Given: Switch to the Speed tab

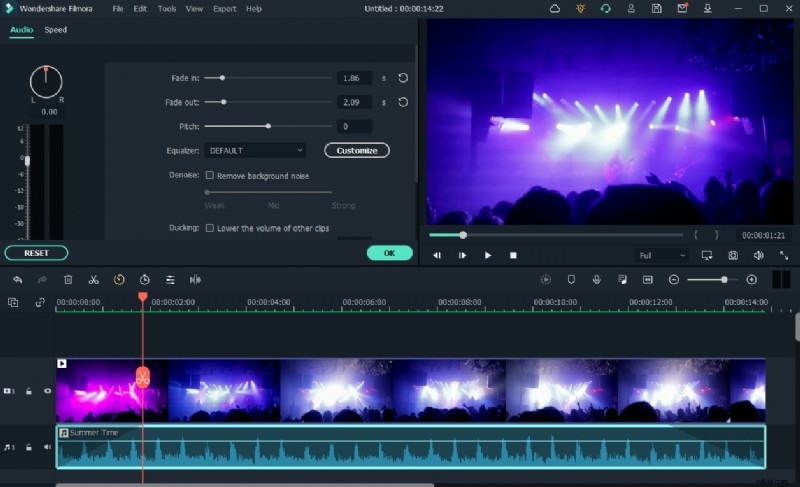Looking at the screenshot, I should (55, 30).
